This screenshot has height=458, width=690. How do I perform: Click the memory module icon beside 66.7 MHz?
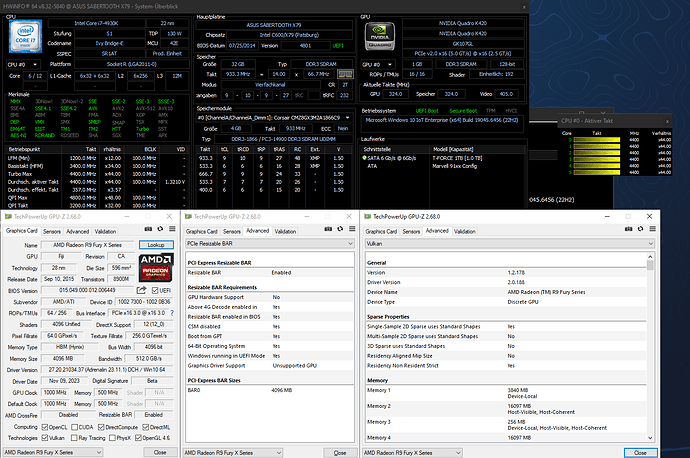click(x=345, y=74)
